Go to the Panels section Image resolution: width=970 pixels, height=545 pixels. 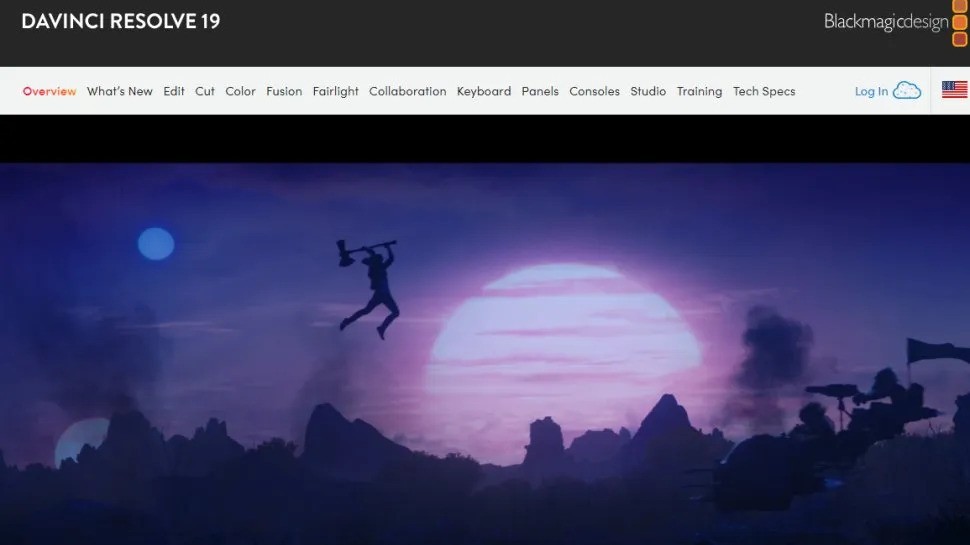click(540, 91)
